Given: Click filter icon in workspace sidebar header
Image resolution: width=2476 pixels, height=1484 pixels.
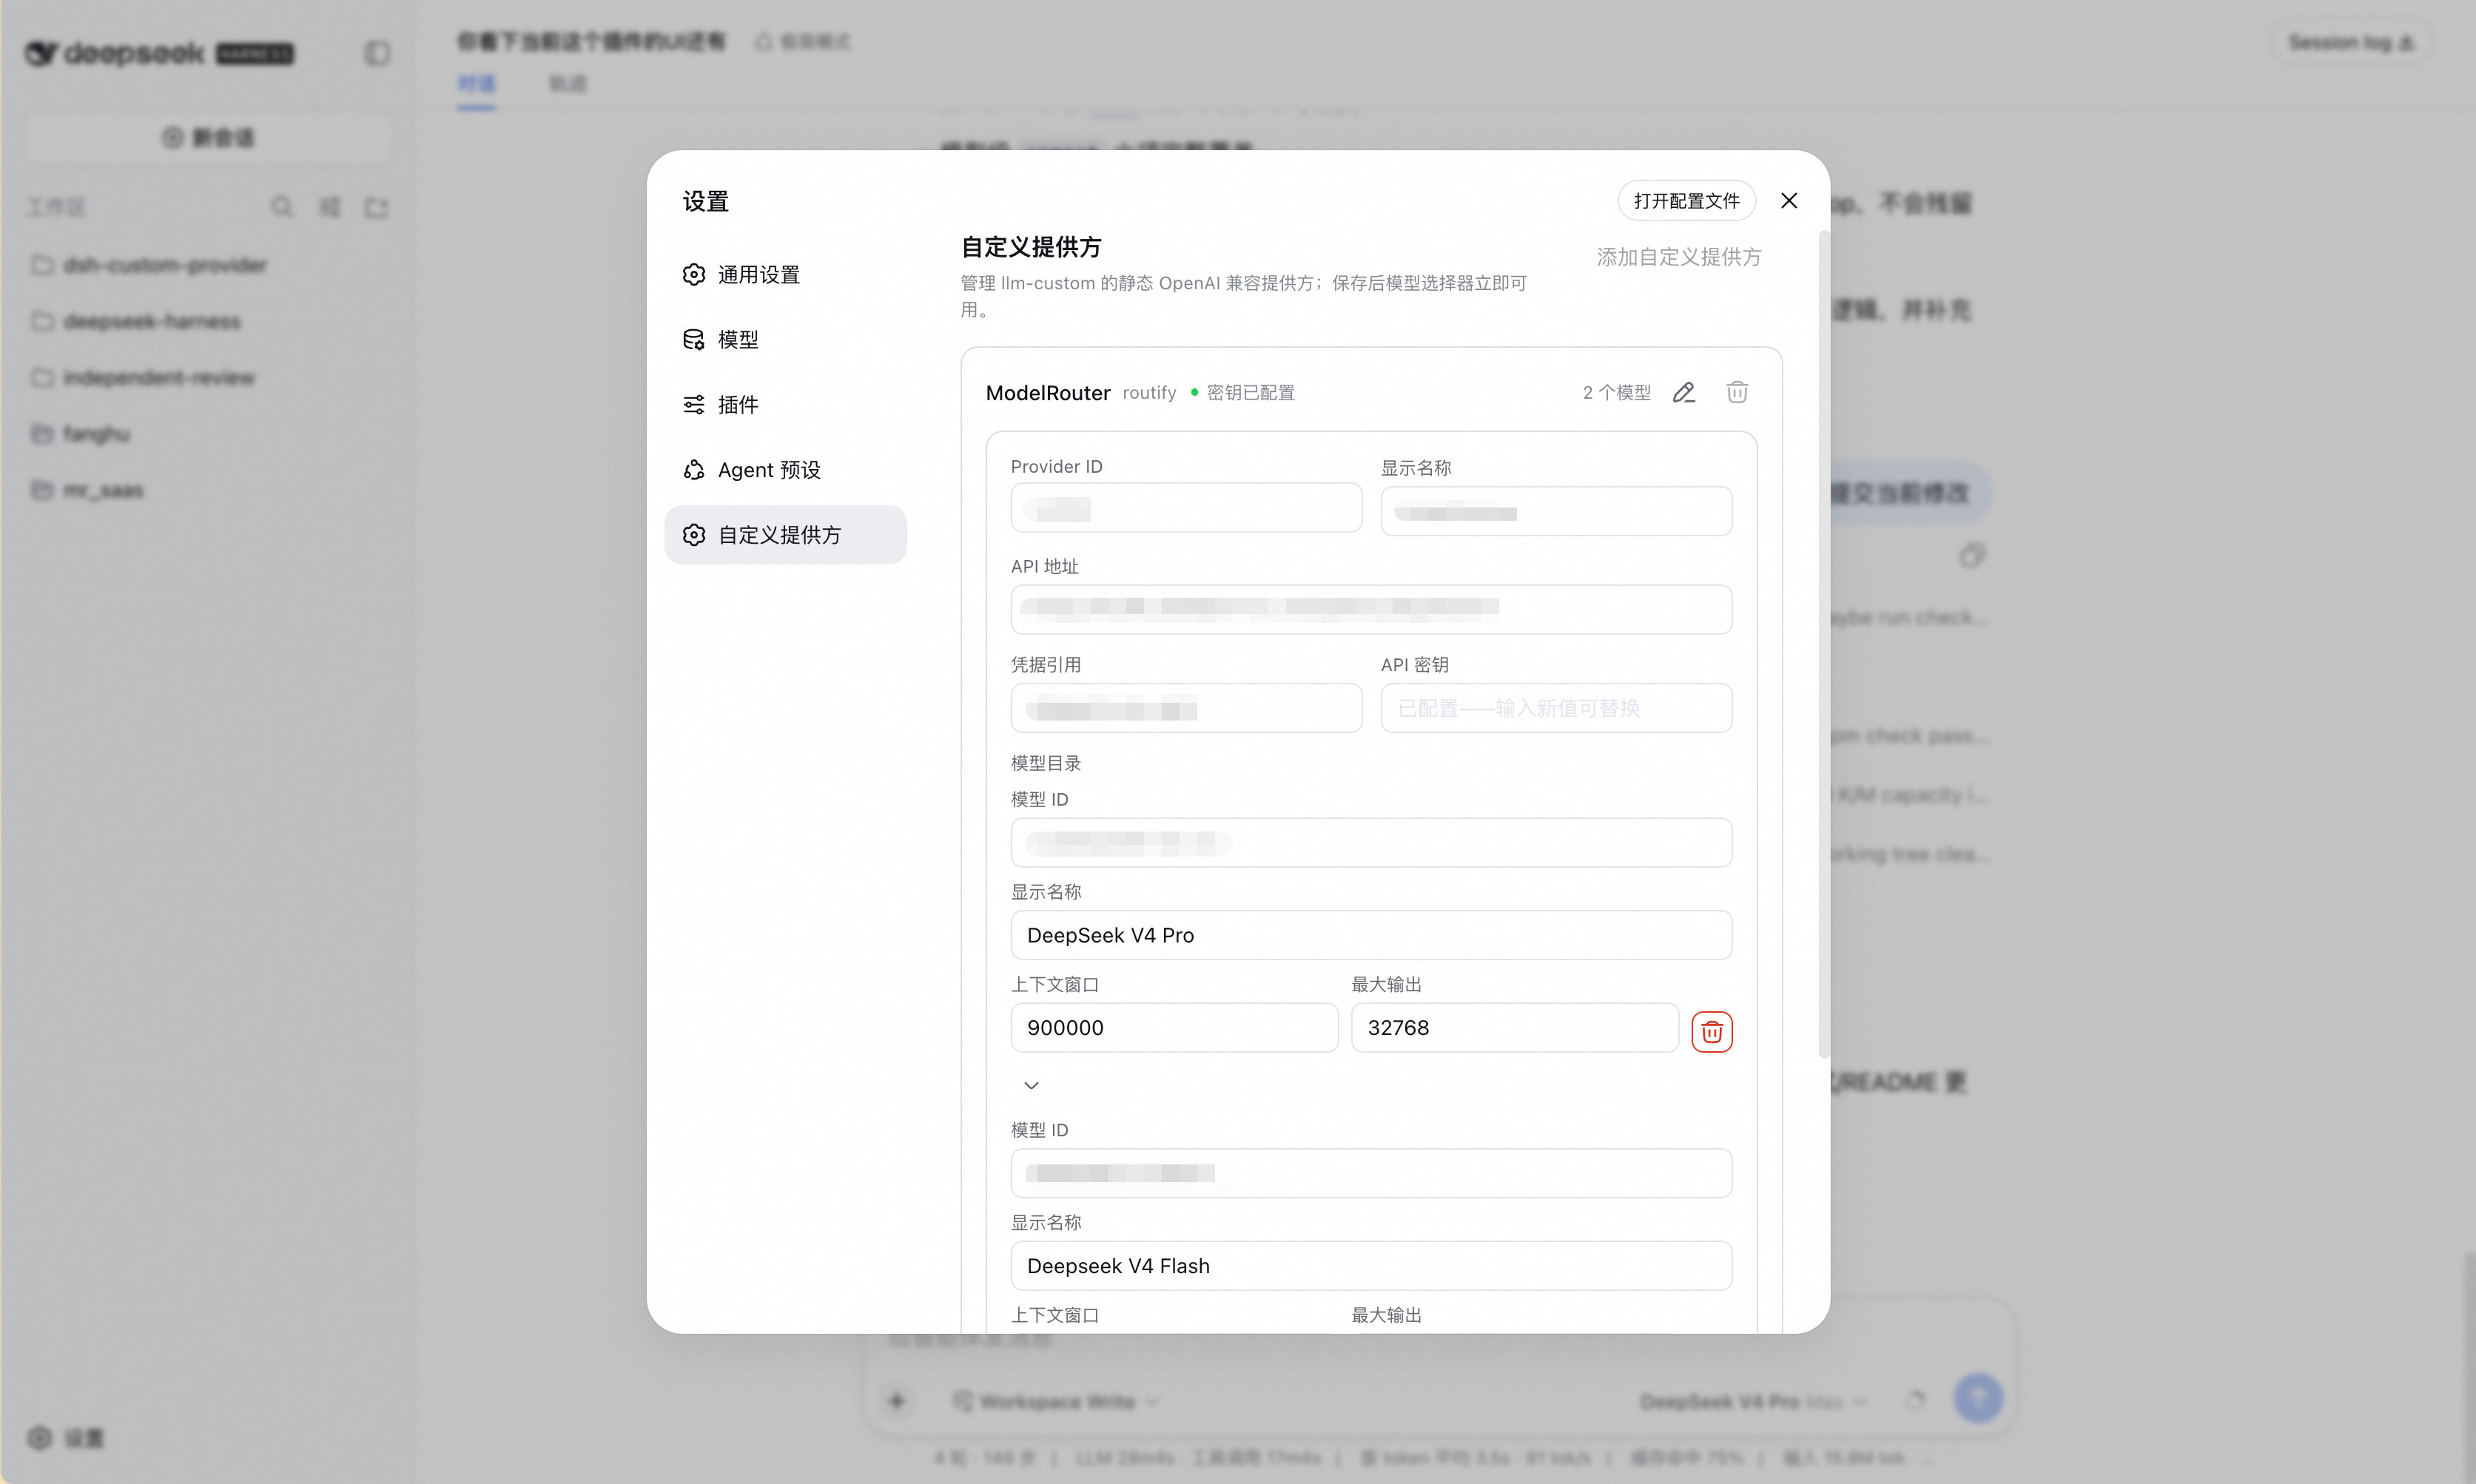Looking at the screenshot, I should 329,206.
